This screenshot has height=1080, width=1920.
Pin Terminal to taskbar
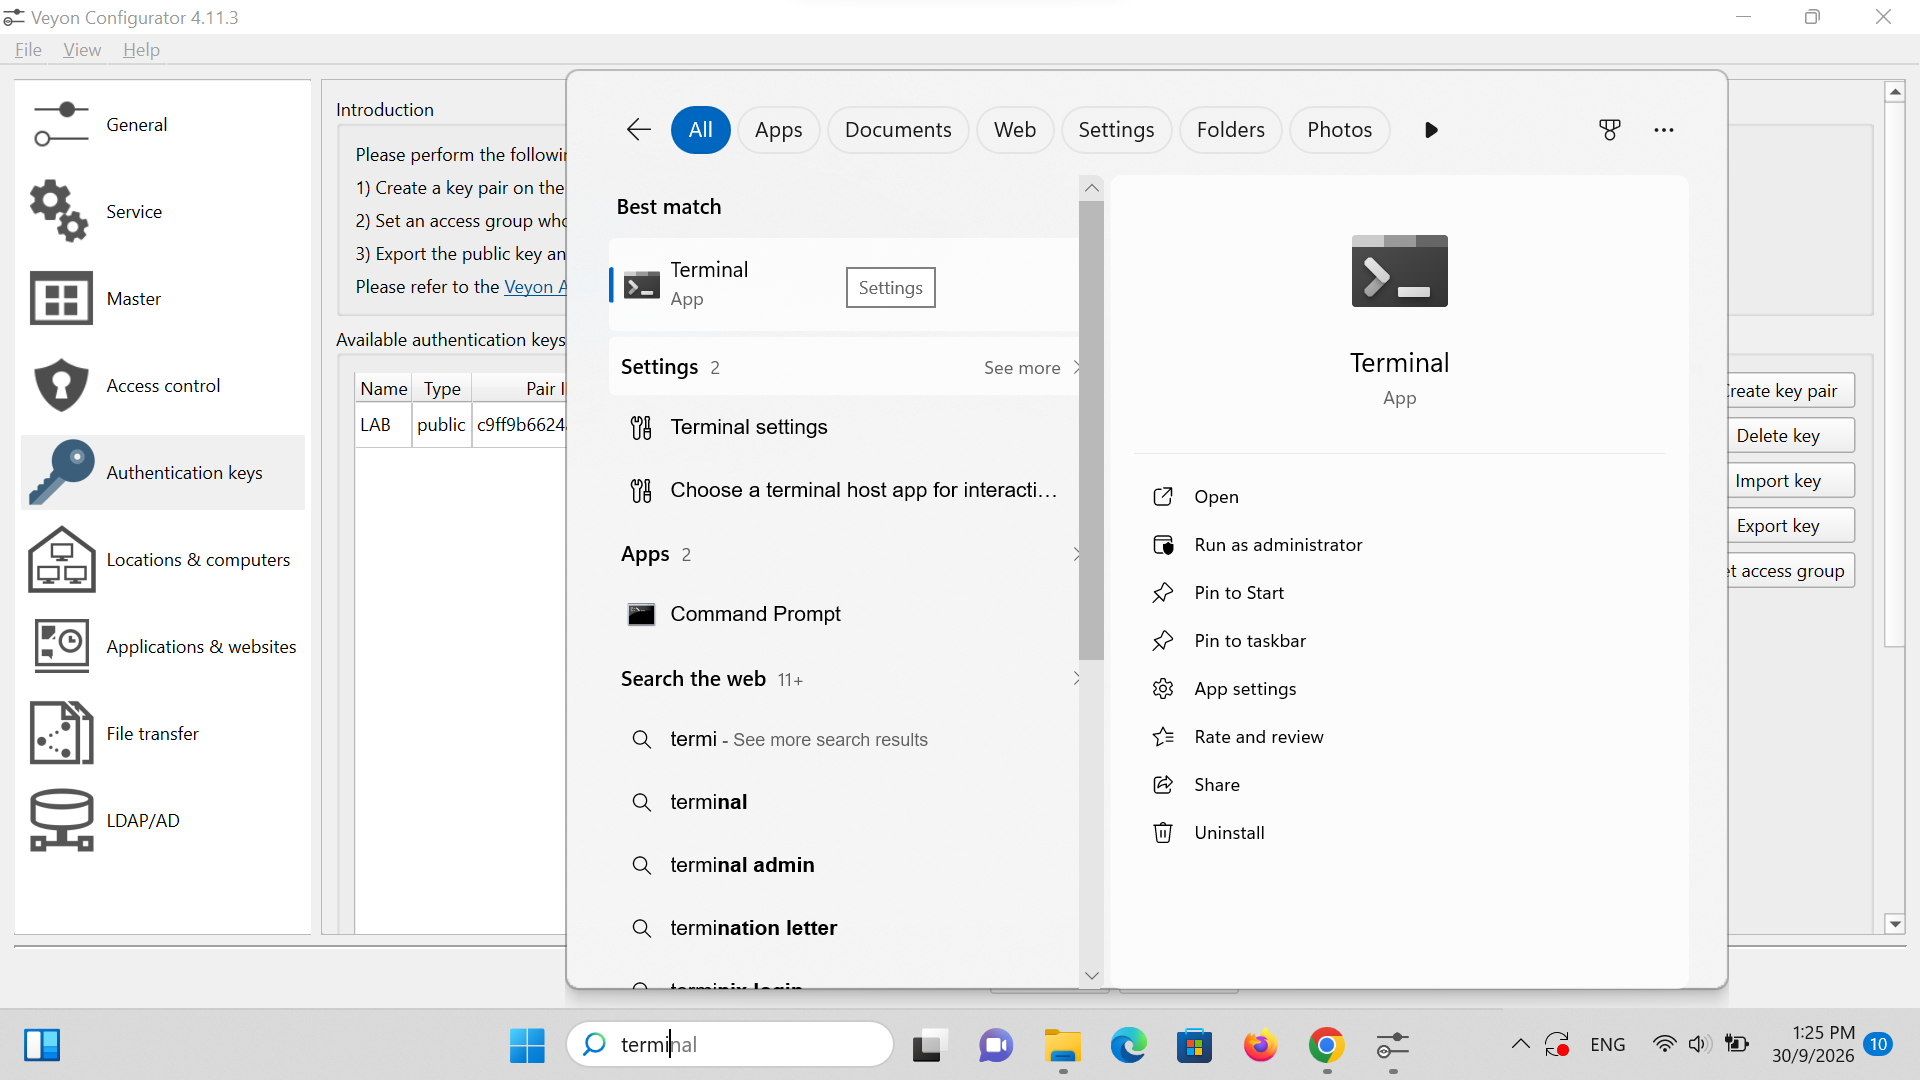[1400, 641]
